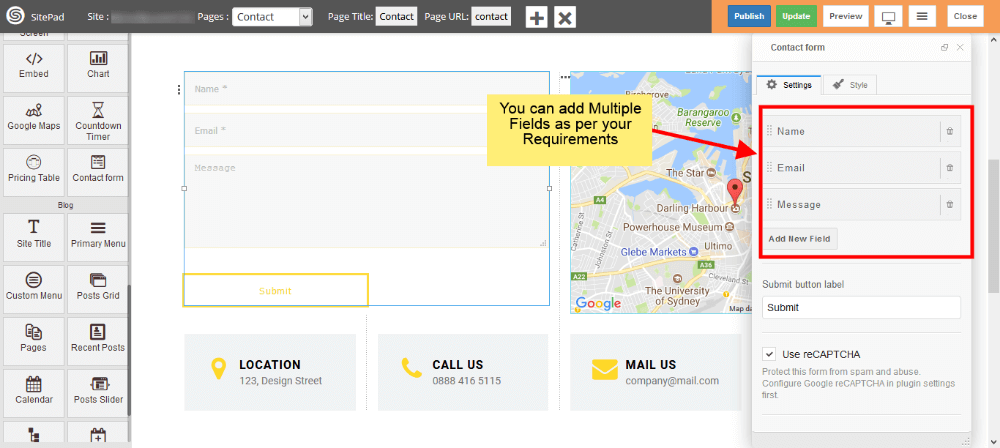Select the Pricing Table widget
Screen dimensions: 1000x448
(33, 172)
